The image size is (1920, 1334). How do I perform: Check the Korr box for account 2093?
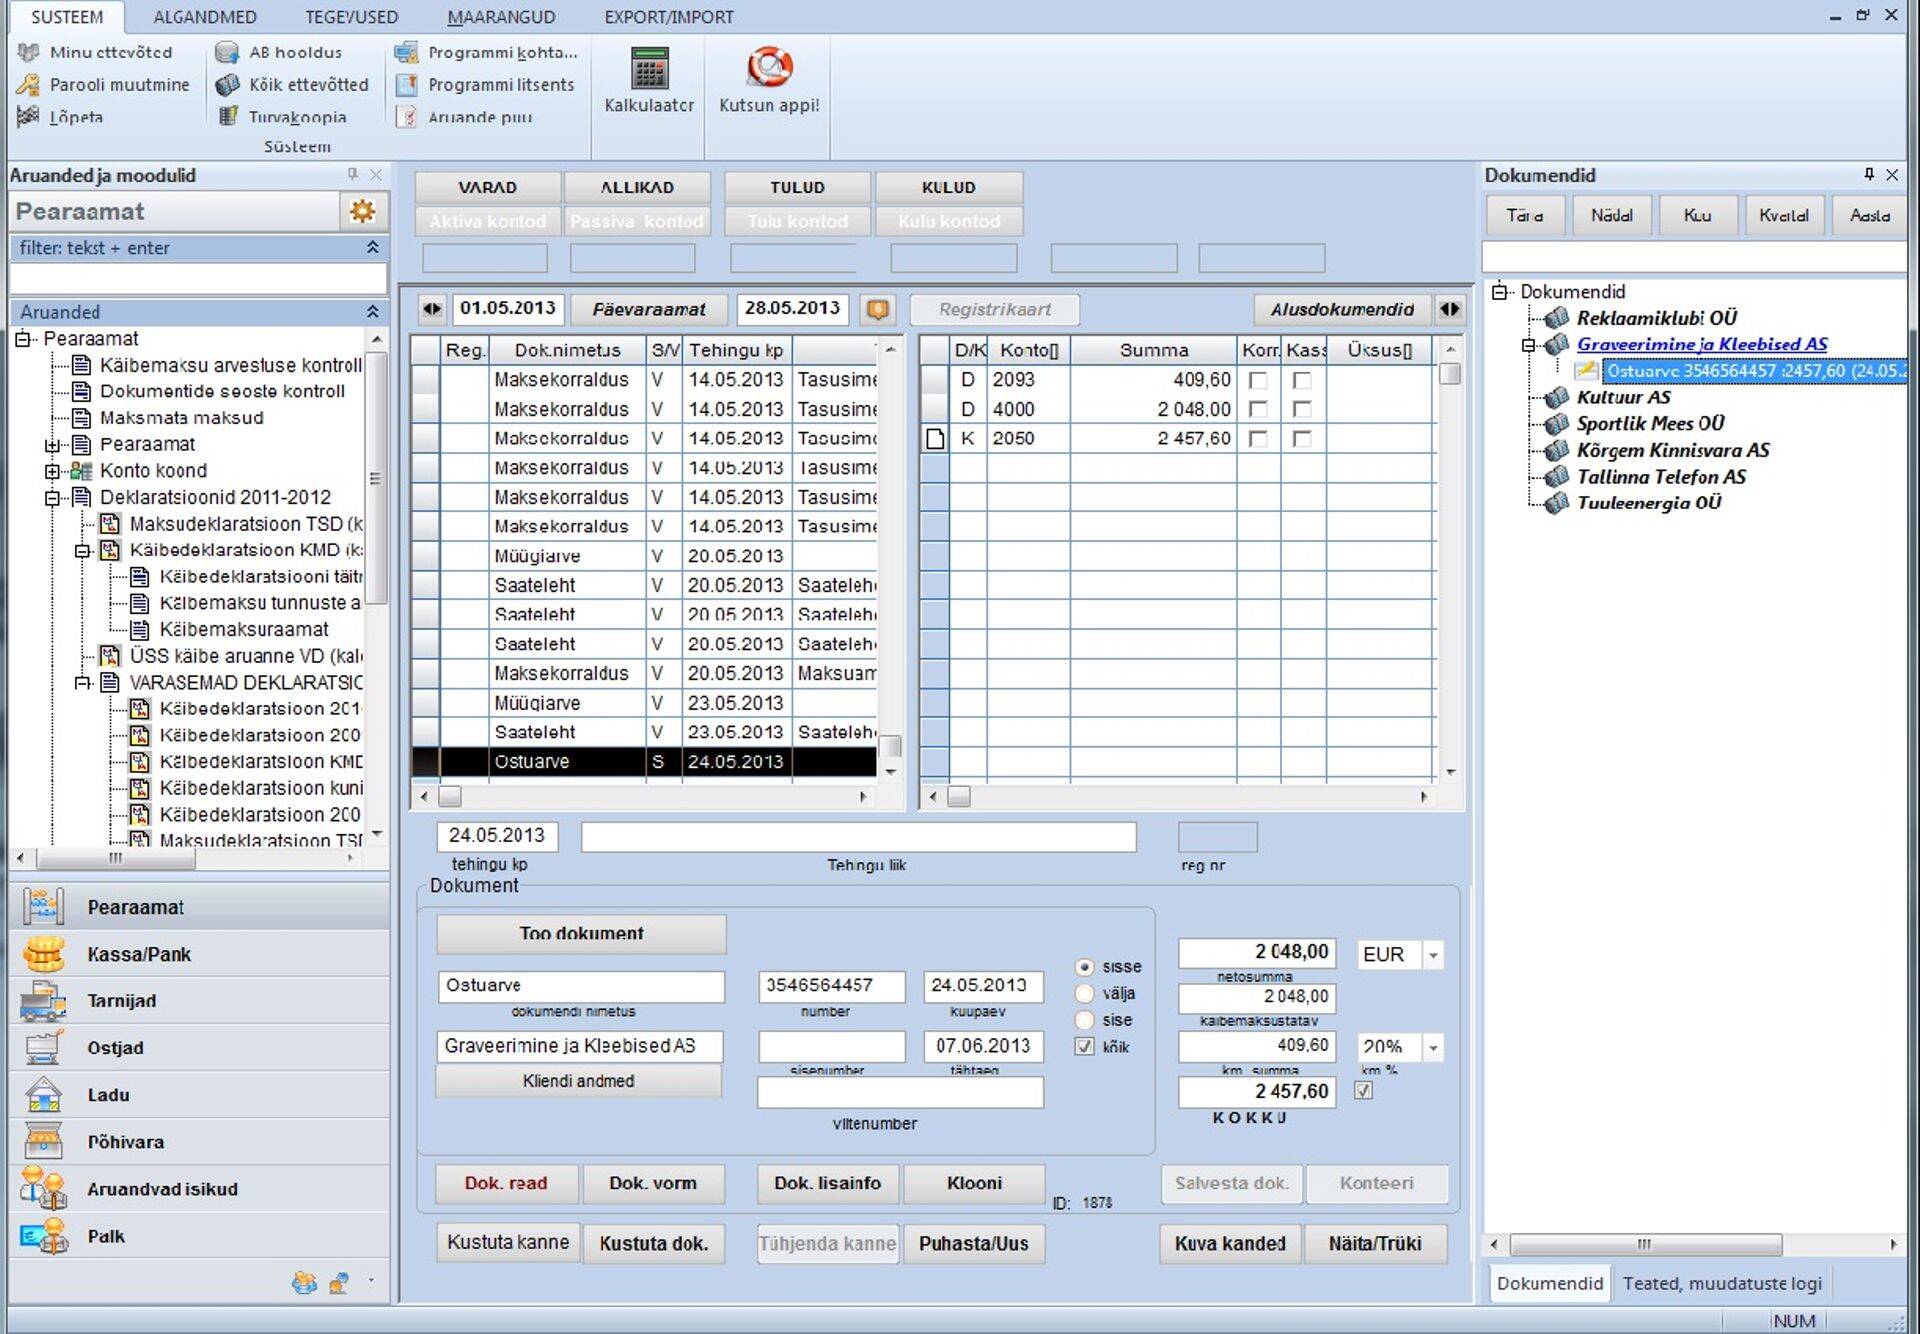(x=1258, y=380)
